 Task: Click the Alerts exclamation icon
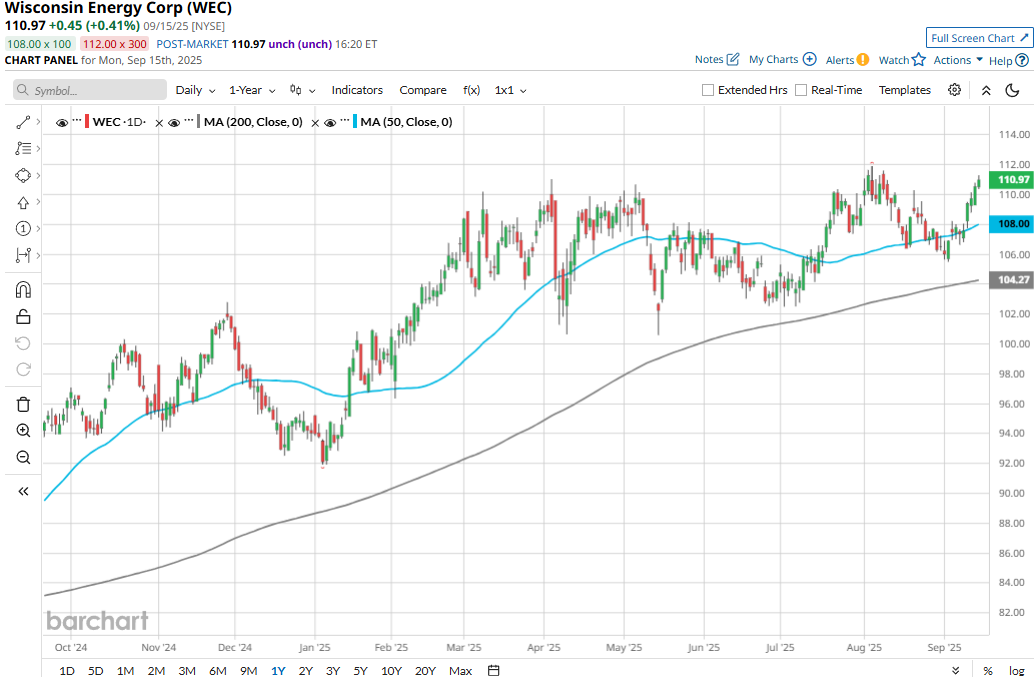(x=863, y=60)
